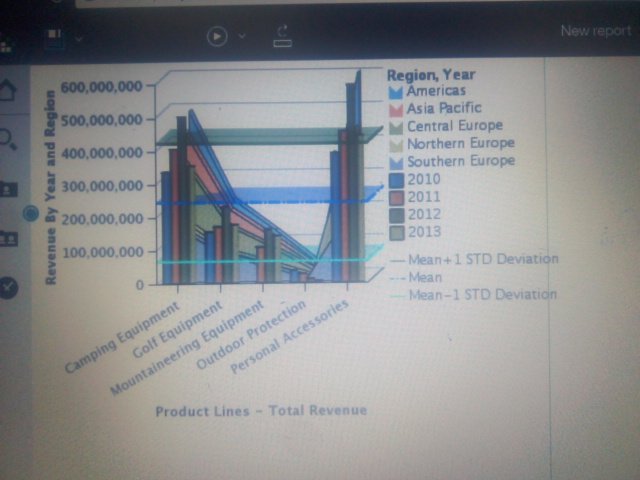Select the Camping Equipment axis label
640x480 pixels.
point(122,337)
